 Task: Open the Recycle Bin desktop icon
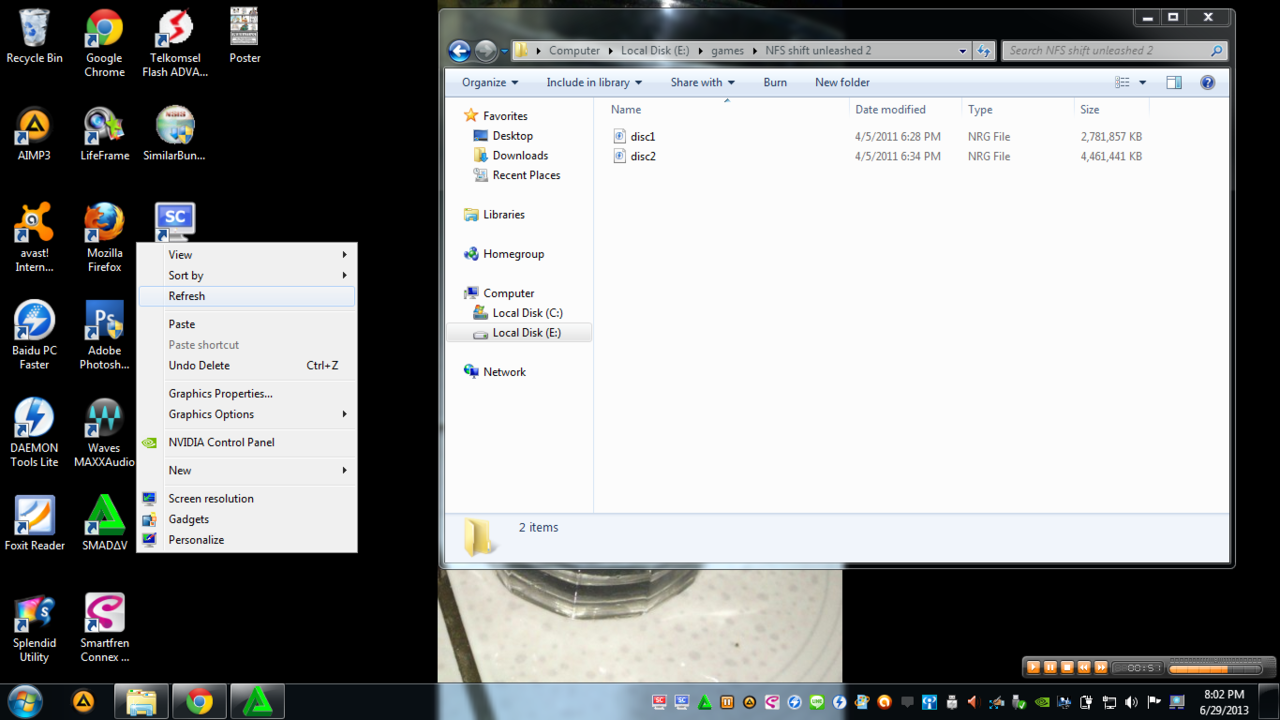[x=34, y=36]
